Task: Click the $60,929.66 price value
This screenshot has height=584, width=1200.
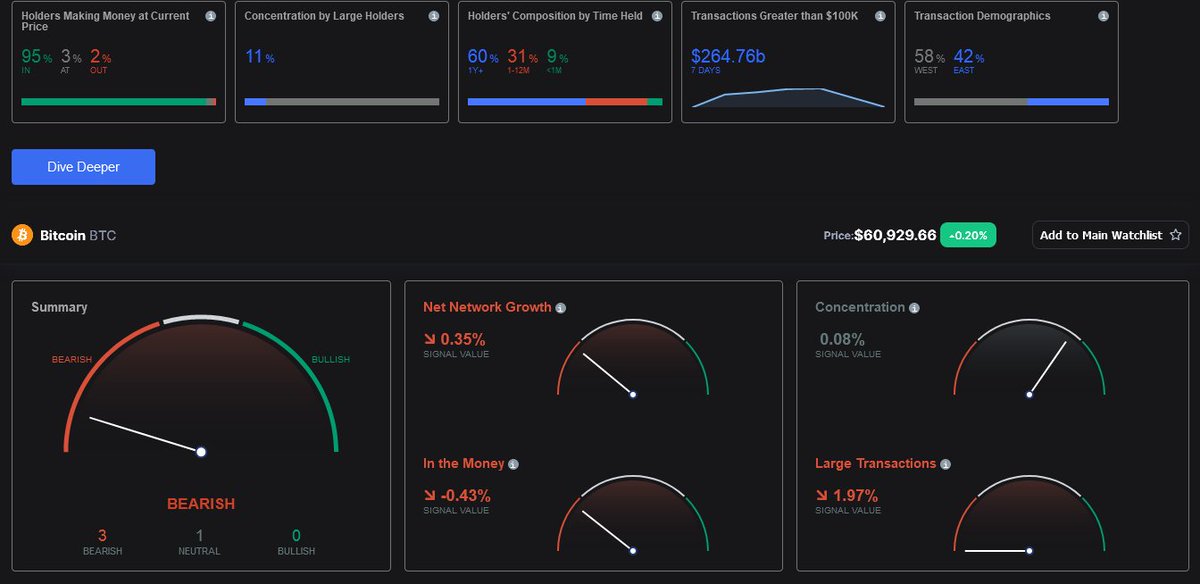Action: 895,235
